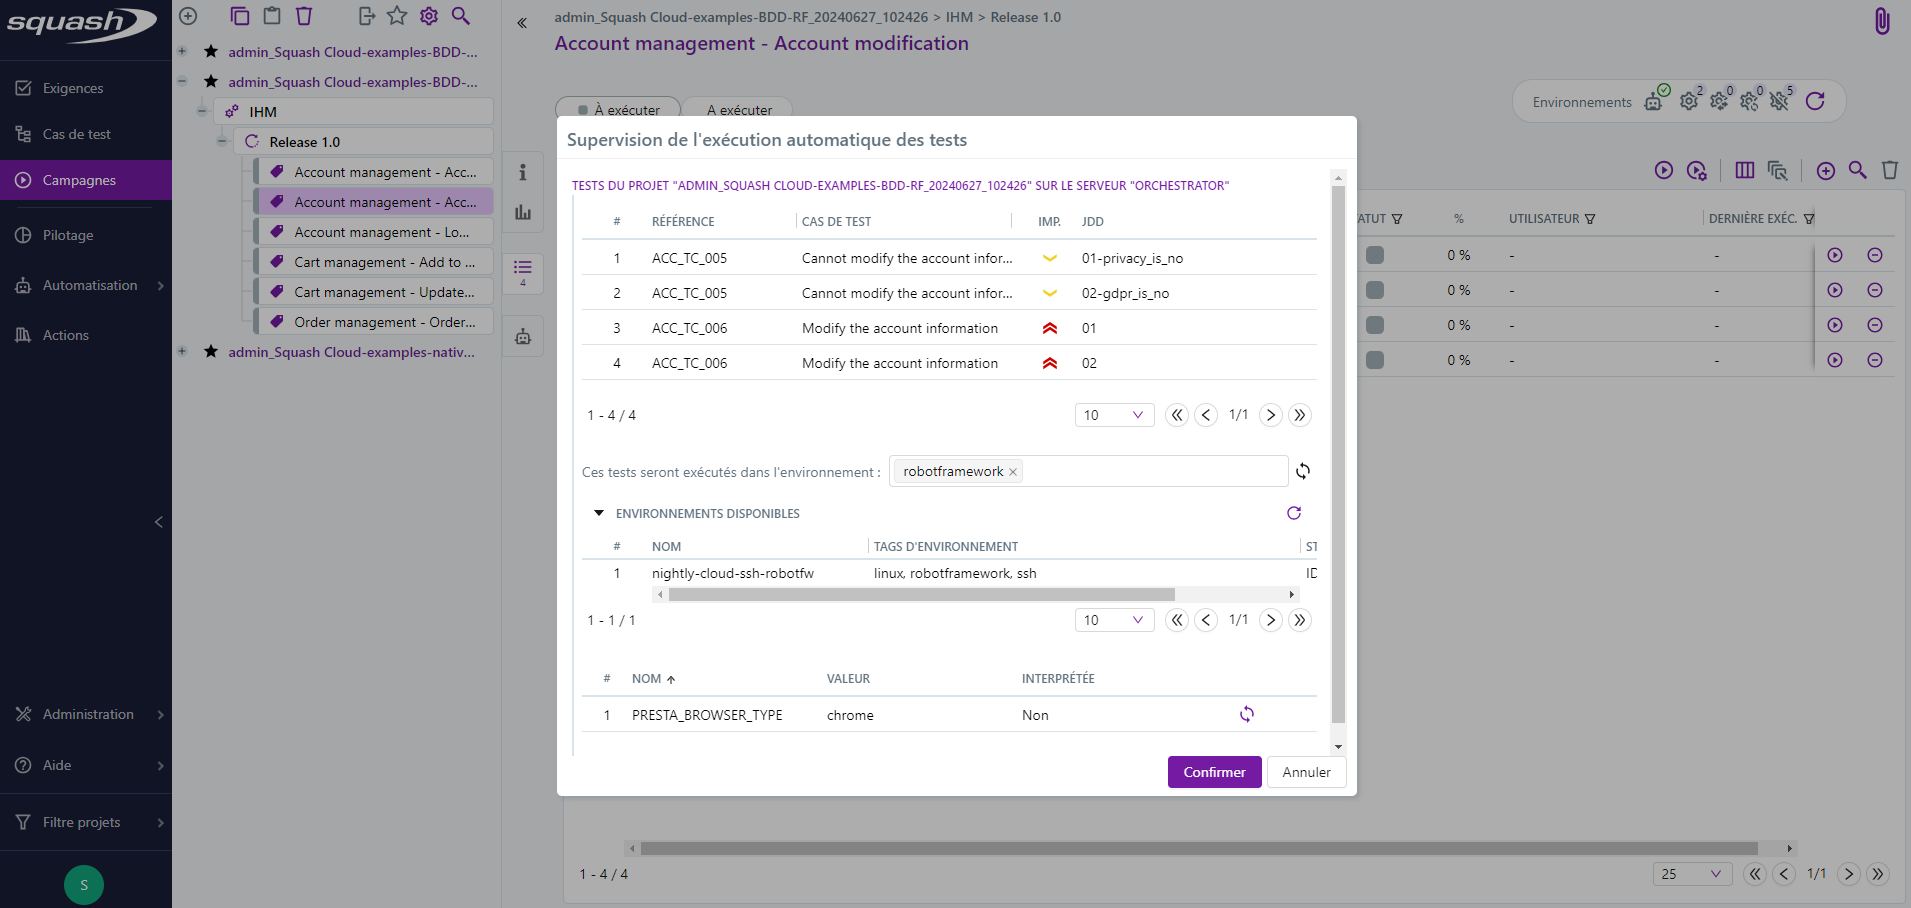Screen dimensions: 1911x908
Task: Collapse the ENVIRONNEMENTS DISPONIBLES section
Action: tap(598, 513)
